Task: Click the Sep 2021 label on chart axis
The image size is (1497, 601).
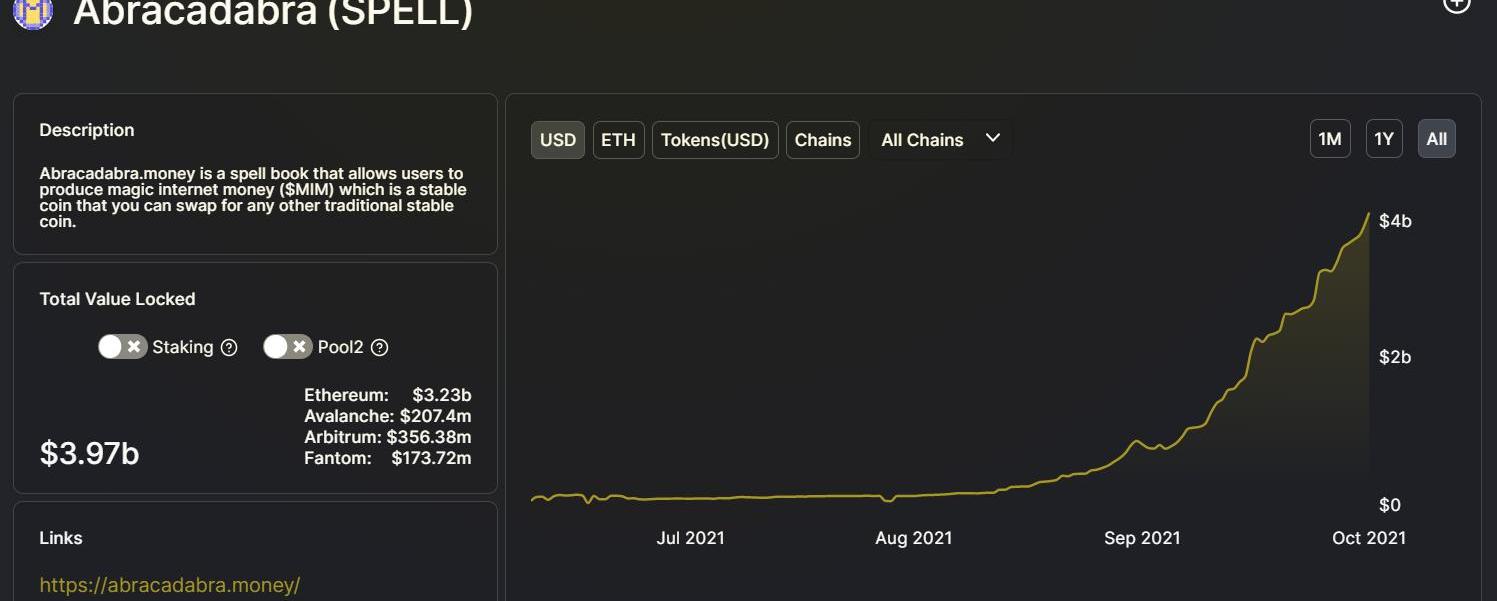Action: pos(1142,538)
